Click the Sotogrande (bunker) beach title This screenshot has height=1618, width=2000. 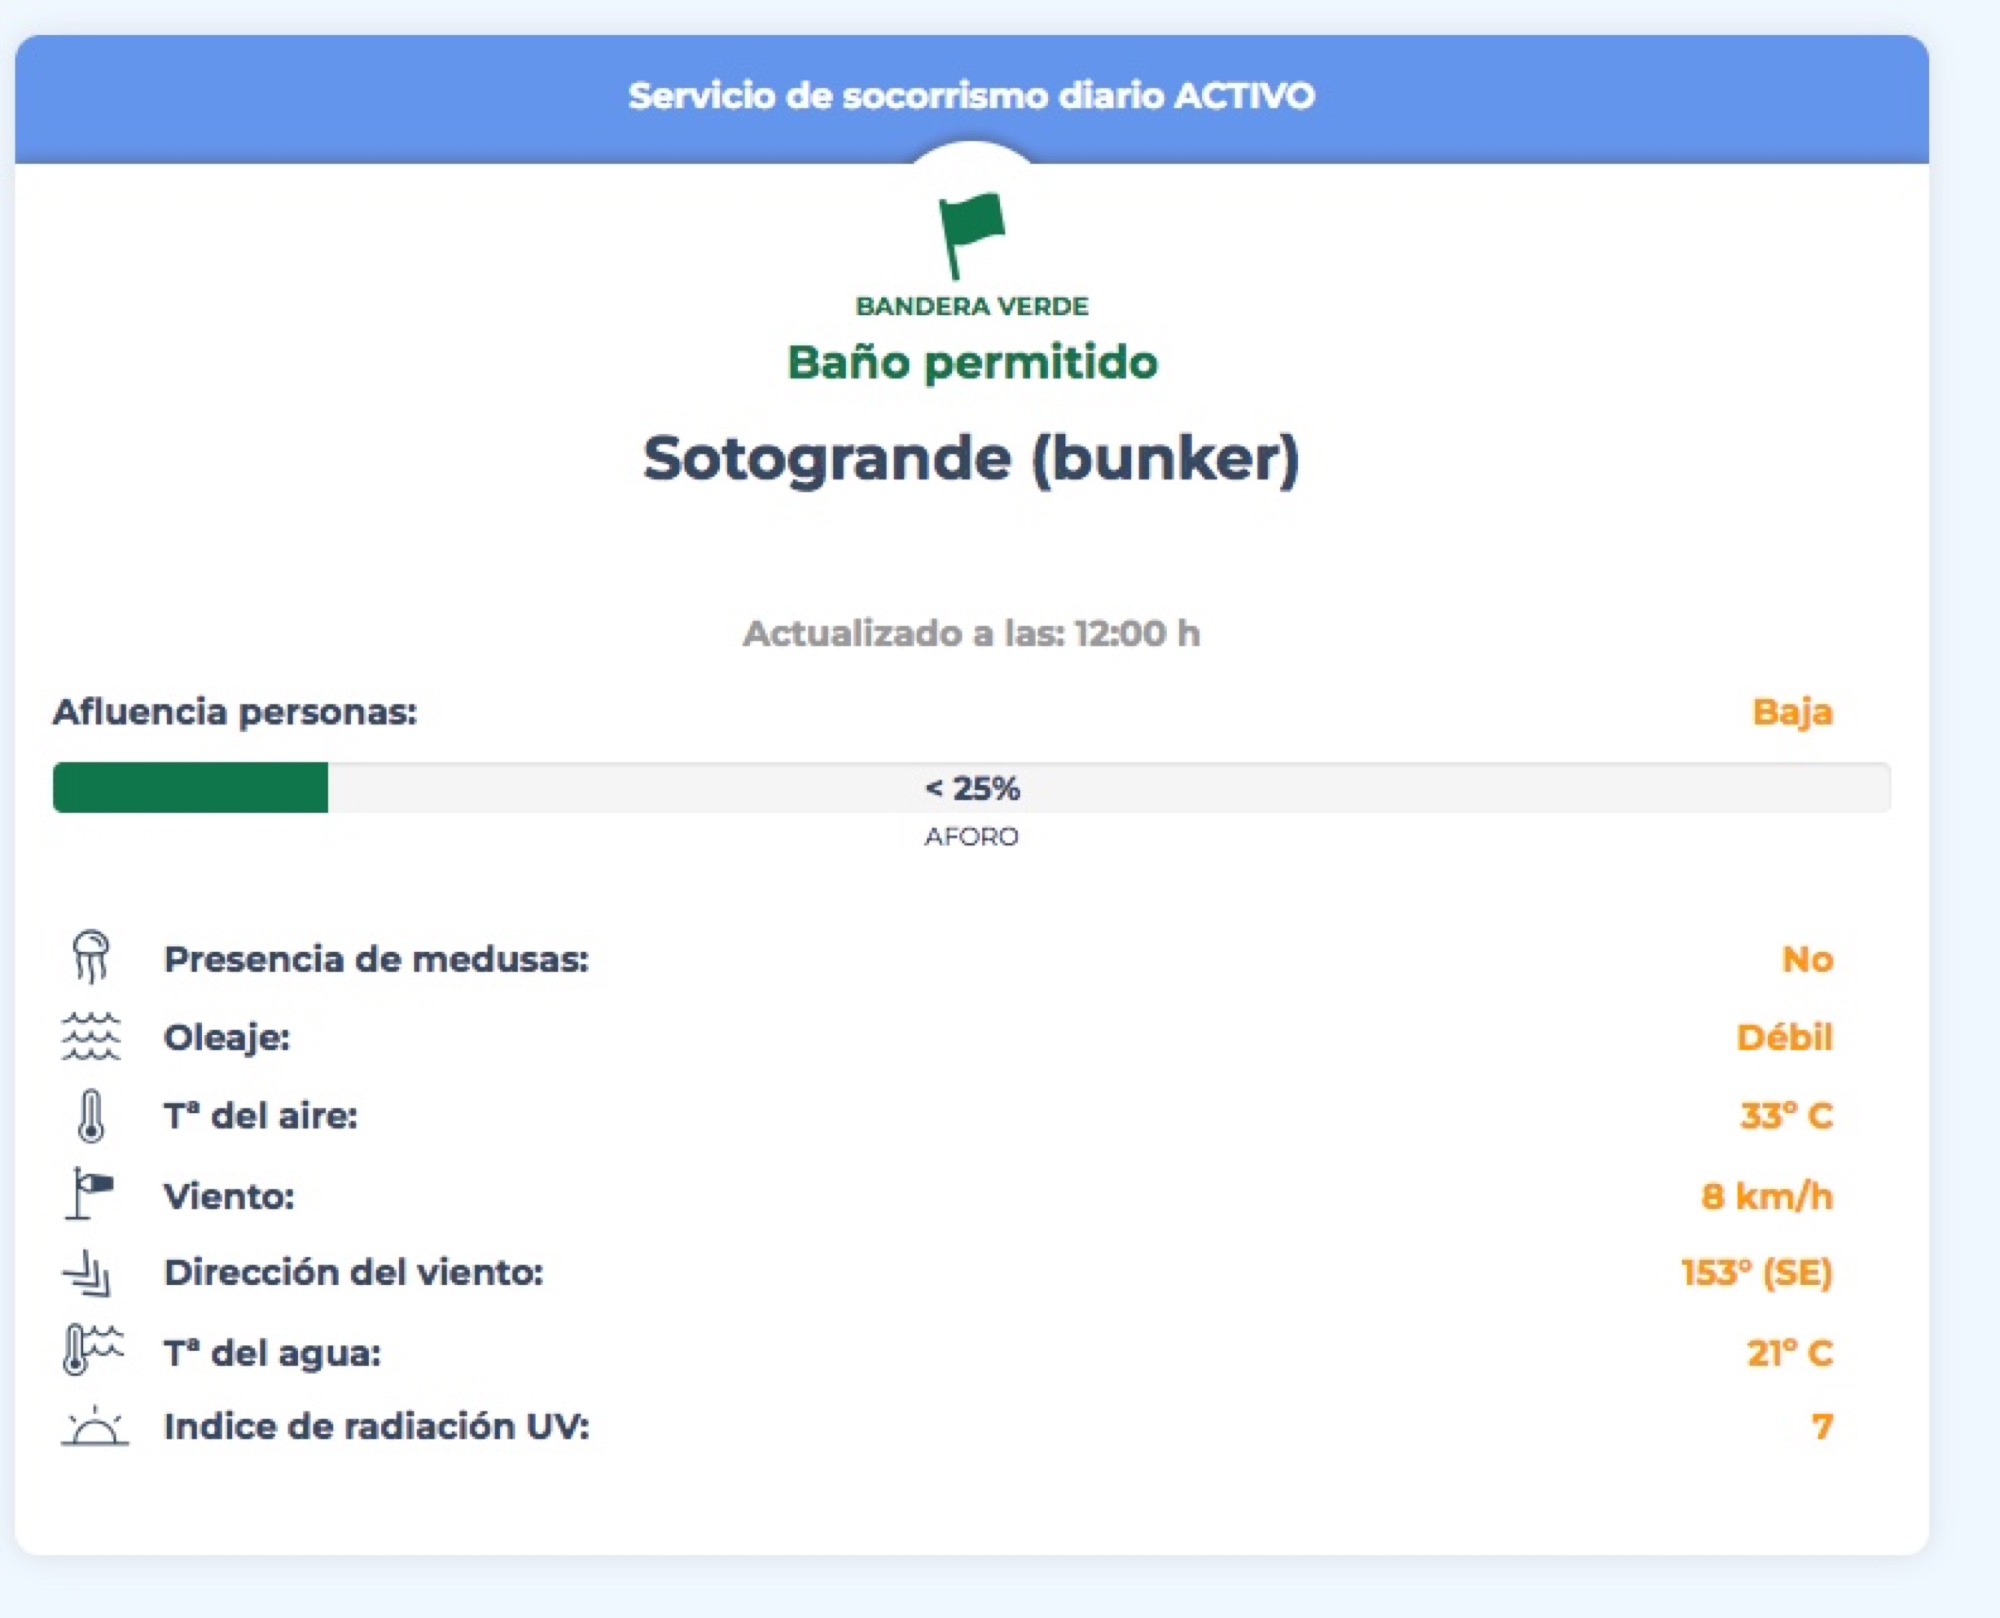click(971, 458)
